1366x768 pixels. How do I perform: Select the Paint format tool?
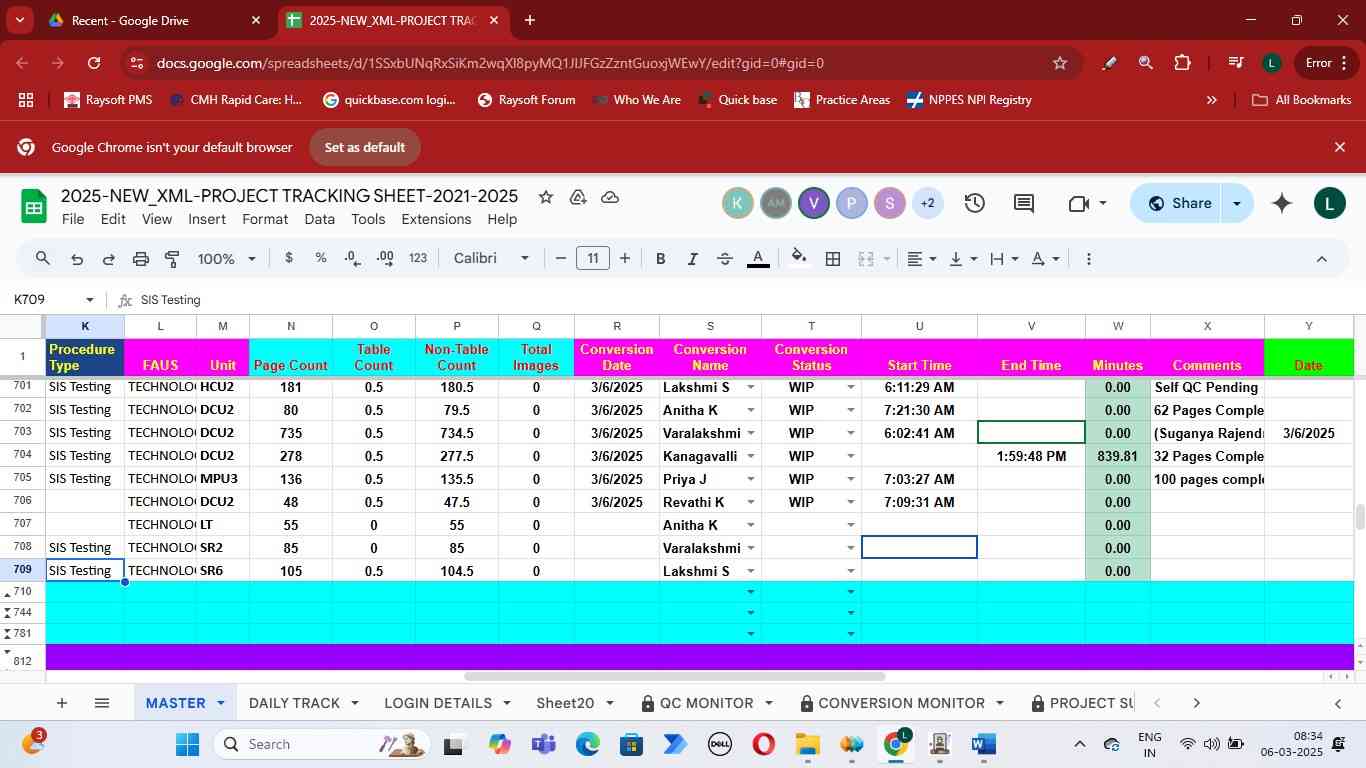coord(172,259)
